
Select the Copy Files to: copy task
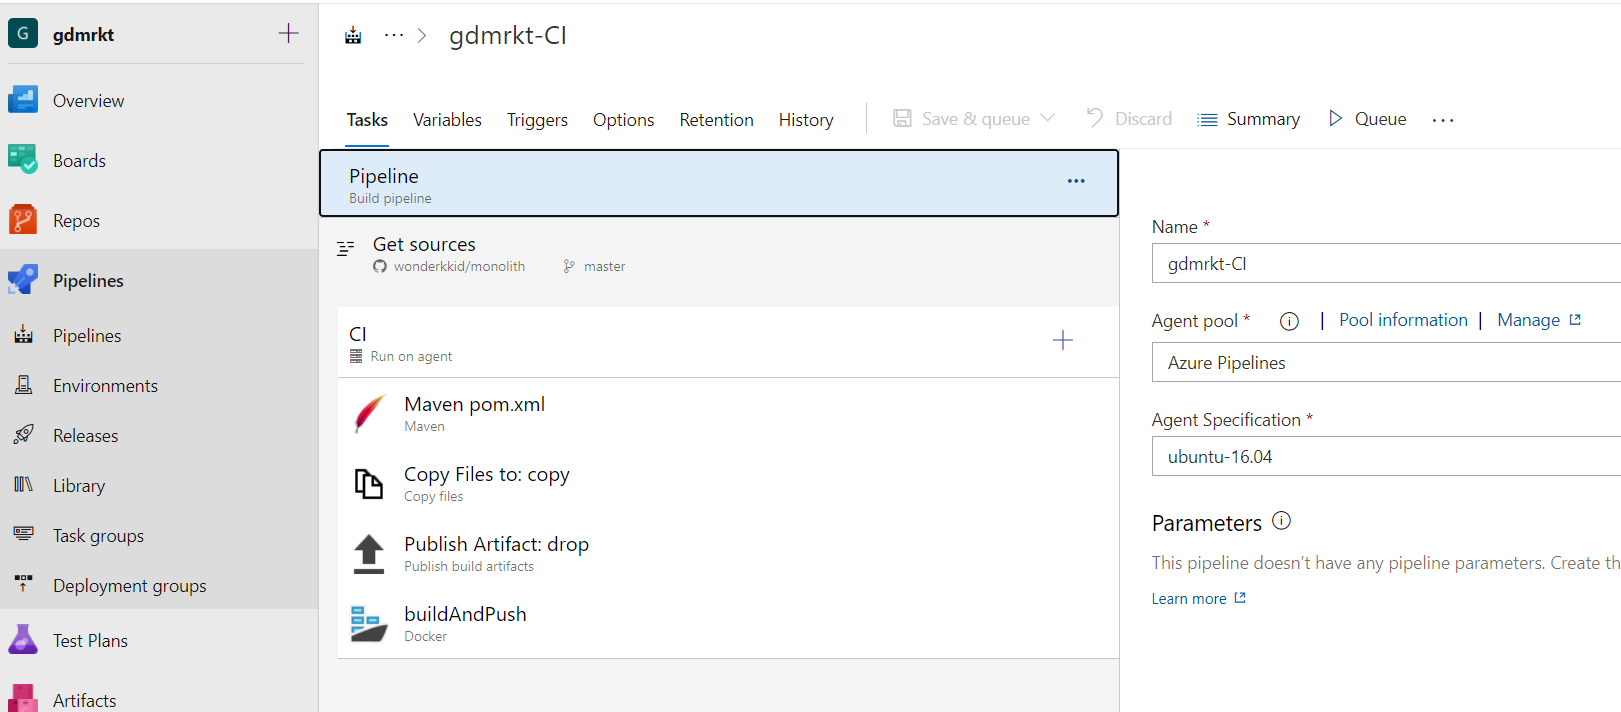[728, 483]
